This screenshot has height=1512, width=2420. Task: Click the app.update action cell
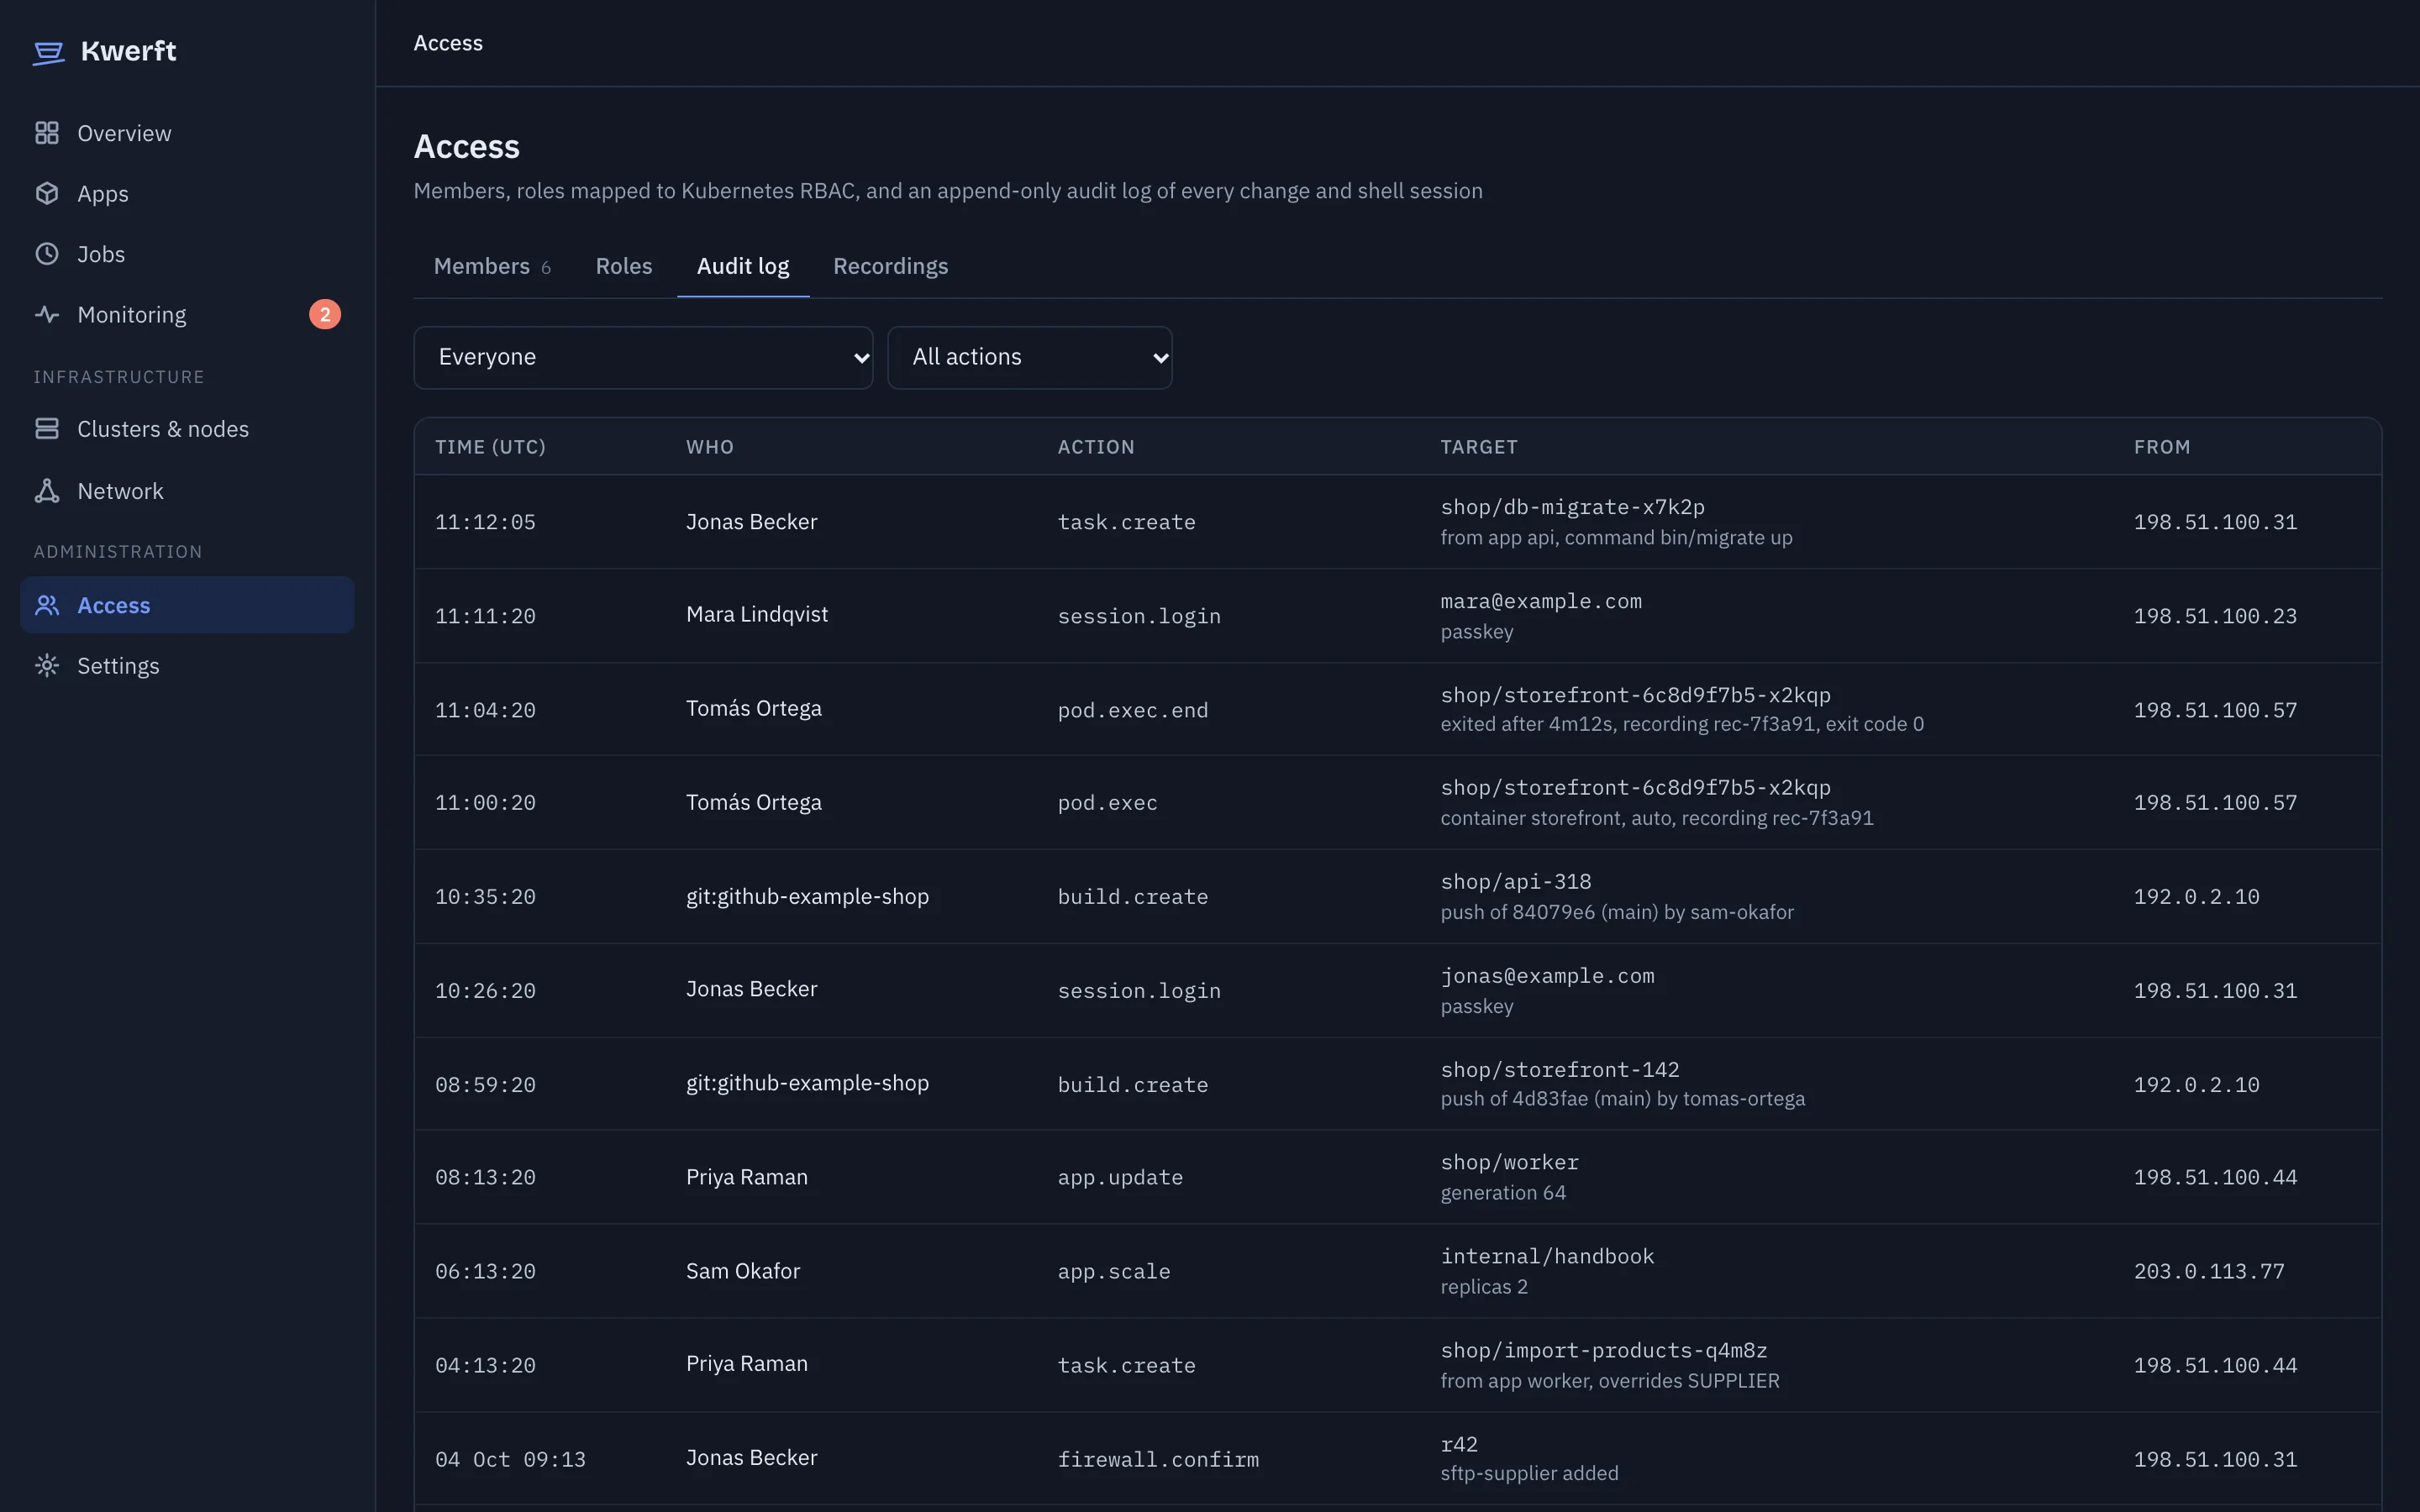click(x=1120, y=1178)
